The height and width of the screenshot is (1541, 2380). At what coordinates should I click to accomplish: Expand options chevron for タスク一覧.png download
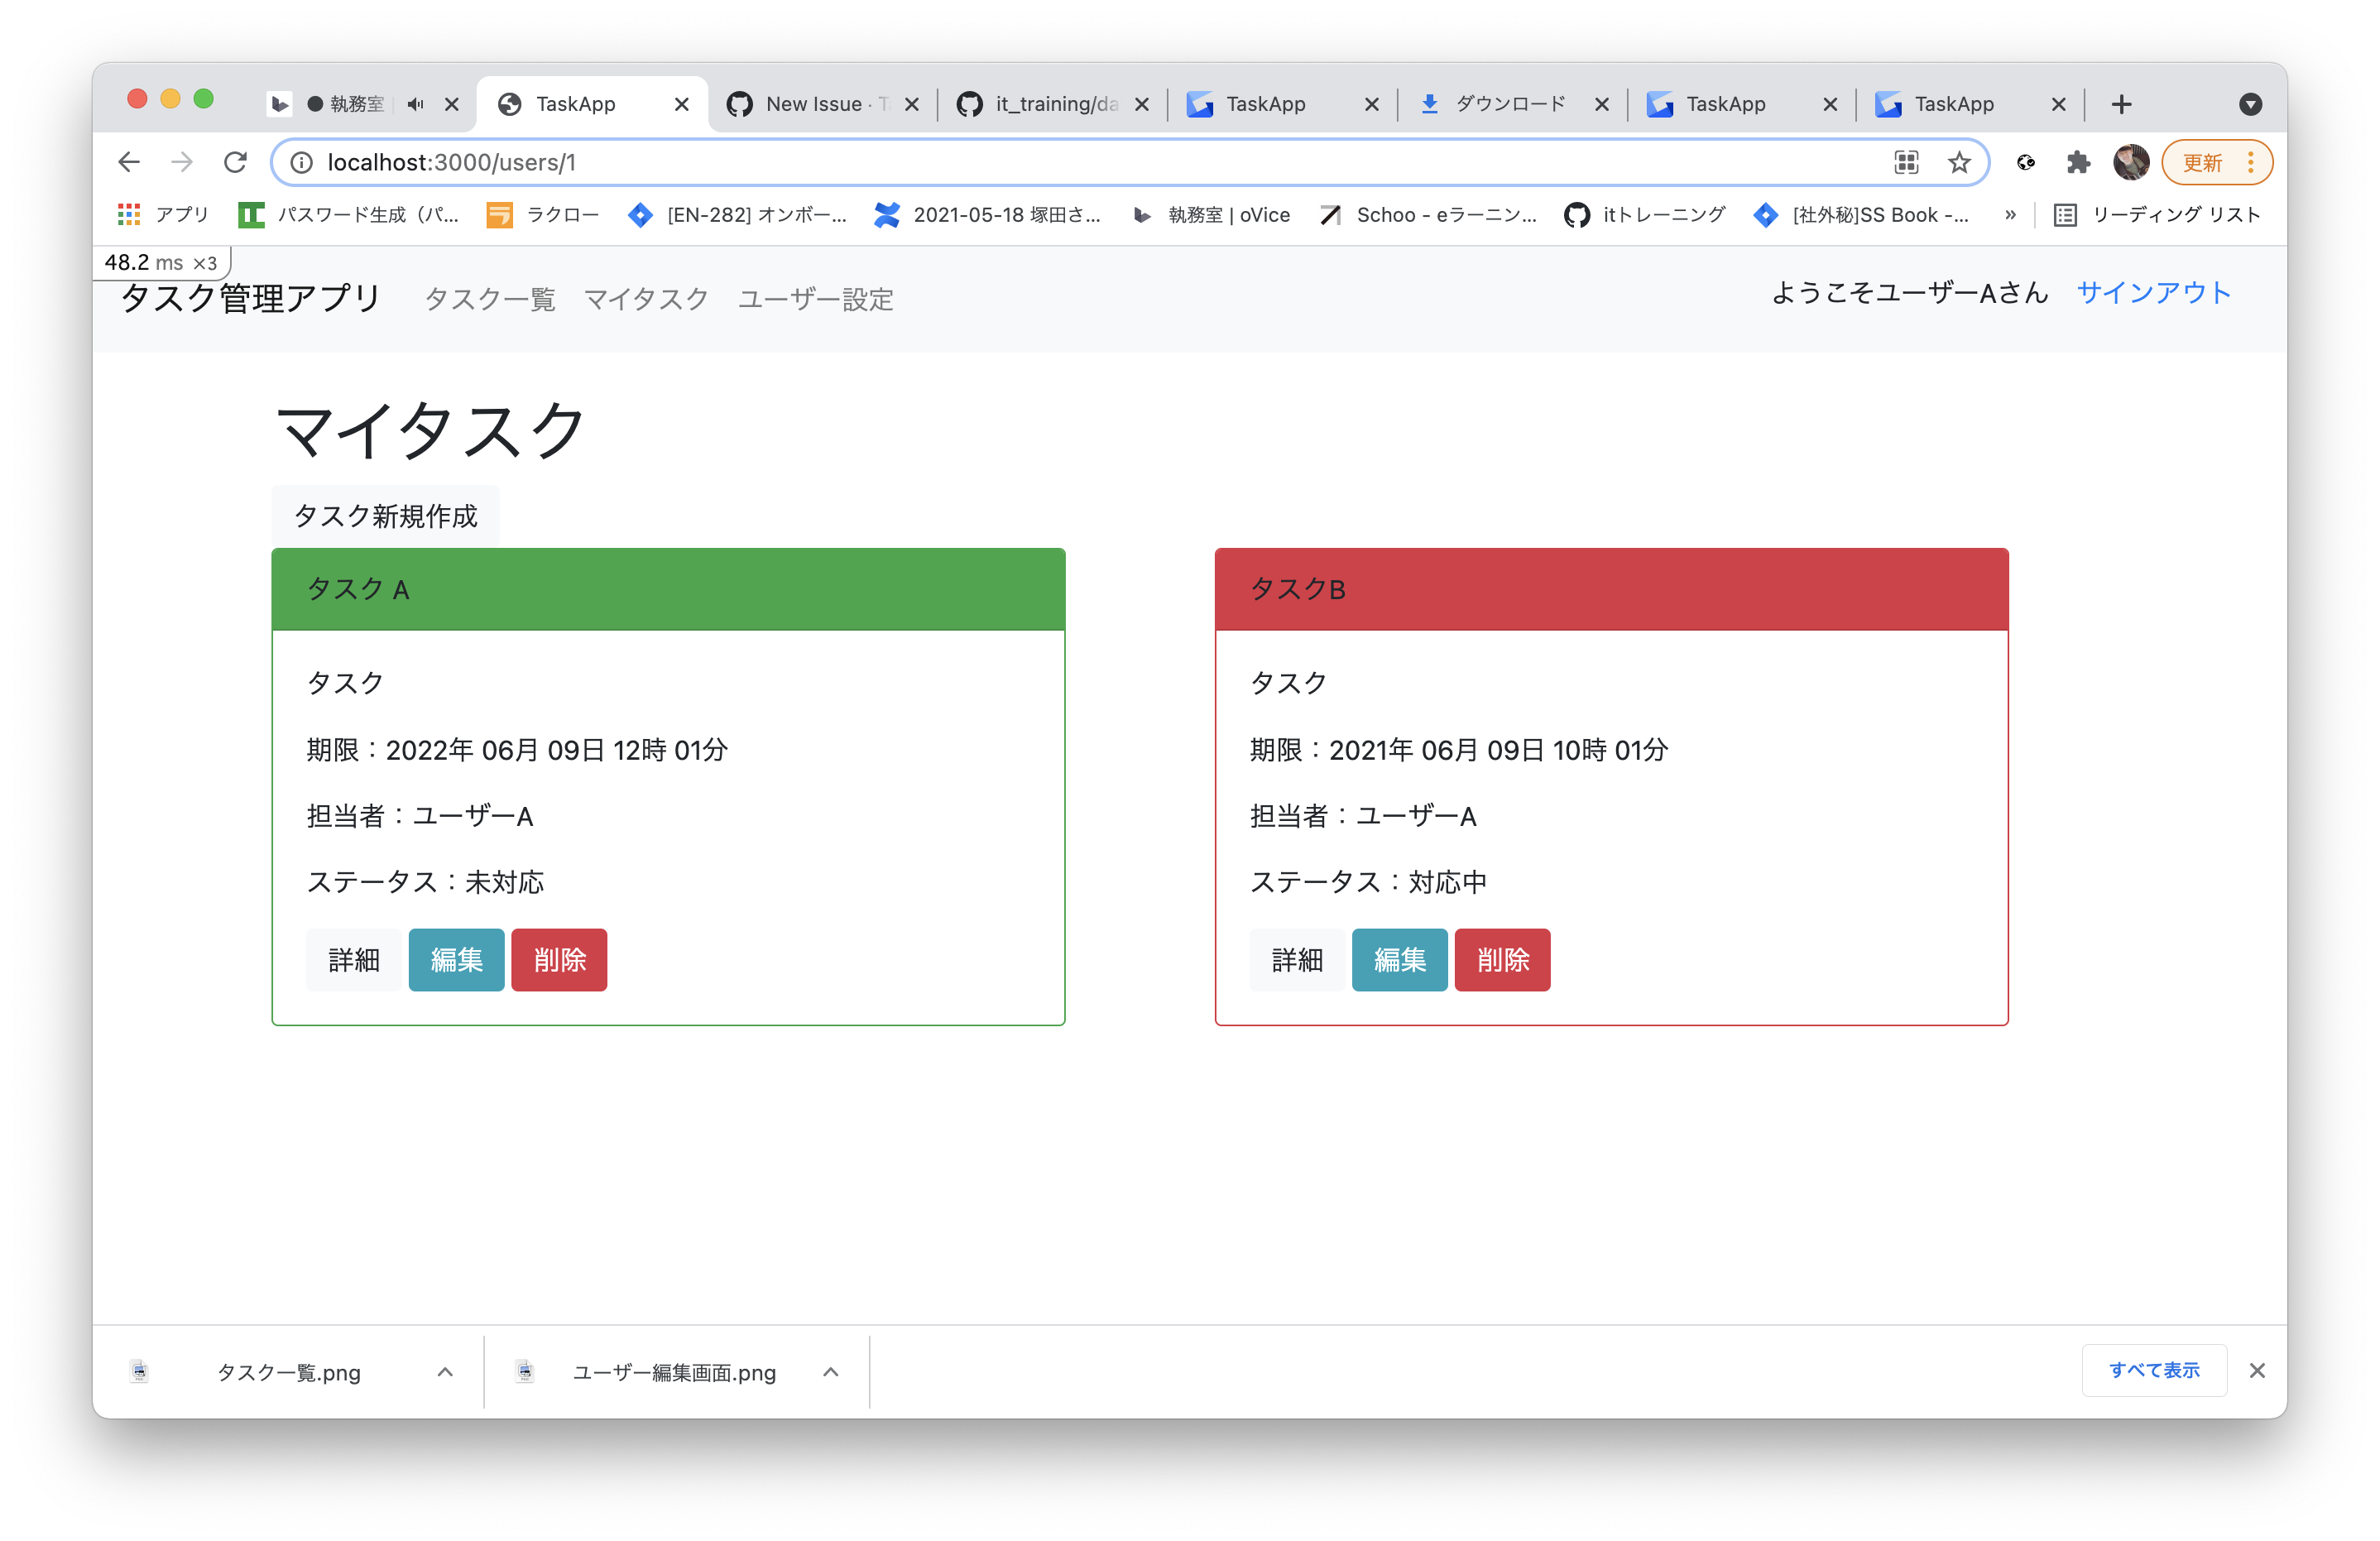click(x=446, y=1372)
